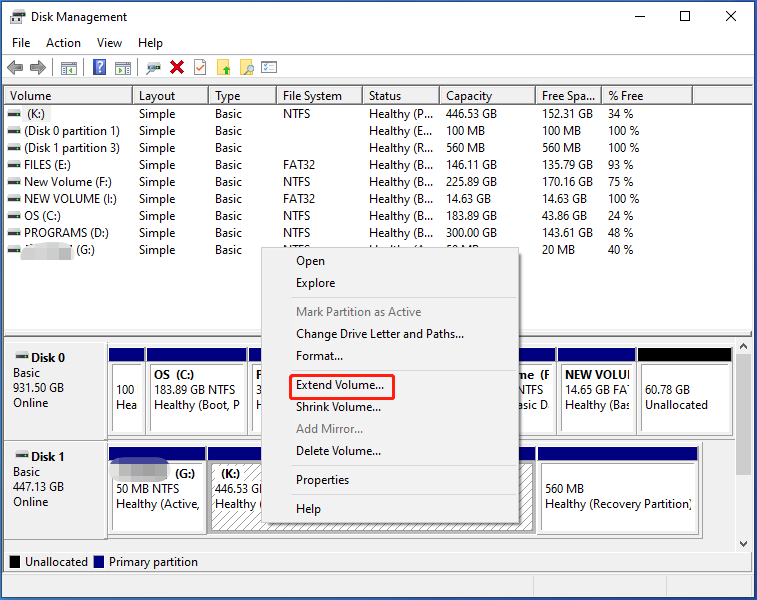
Task: Select the 100 MB partition block on Disk 0
Action: (126, 390)
